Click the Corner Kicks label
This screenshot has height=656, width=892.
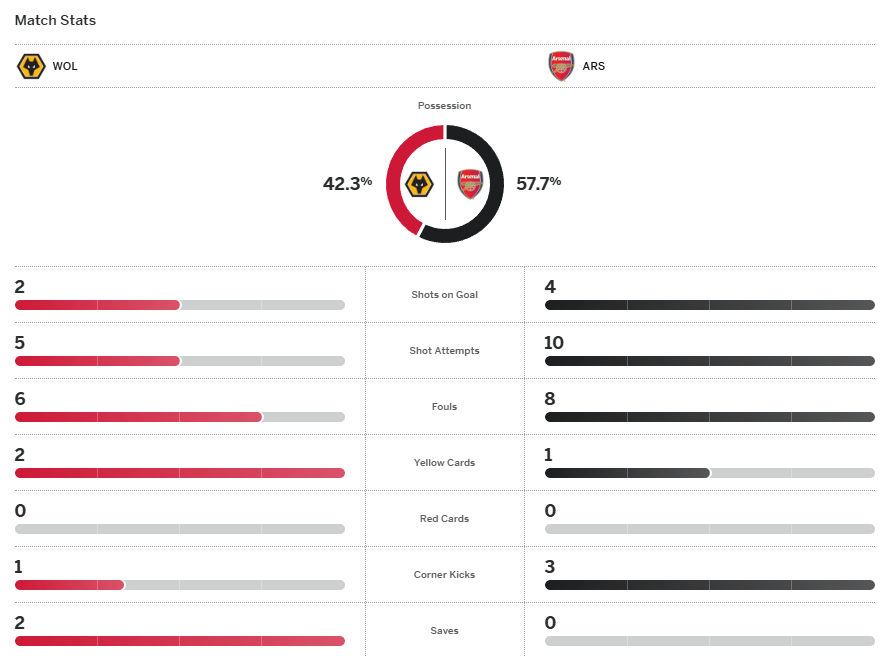click(445, 575)
